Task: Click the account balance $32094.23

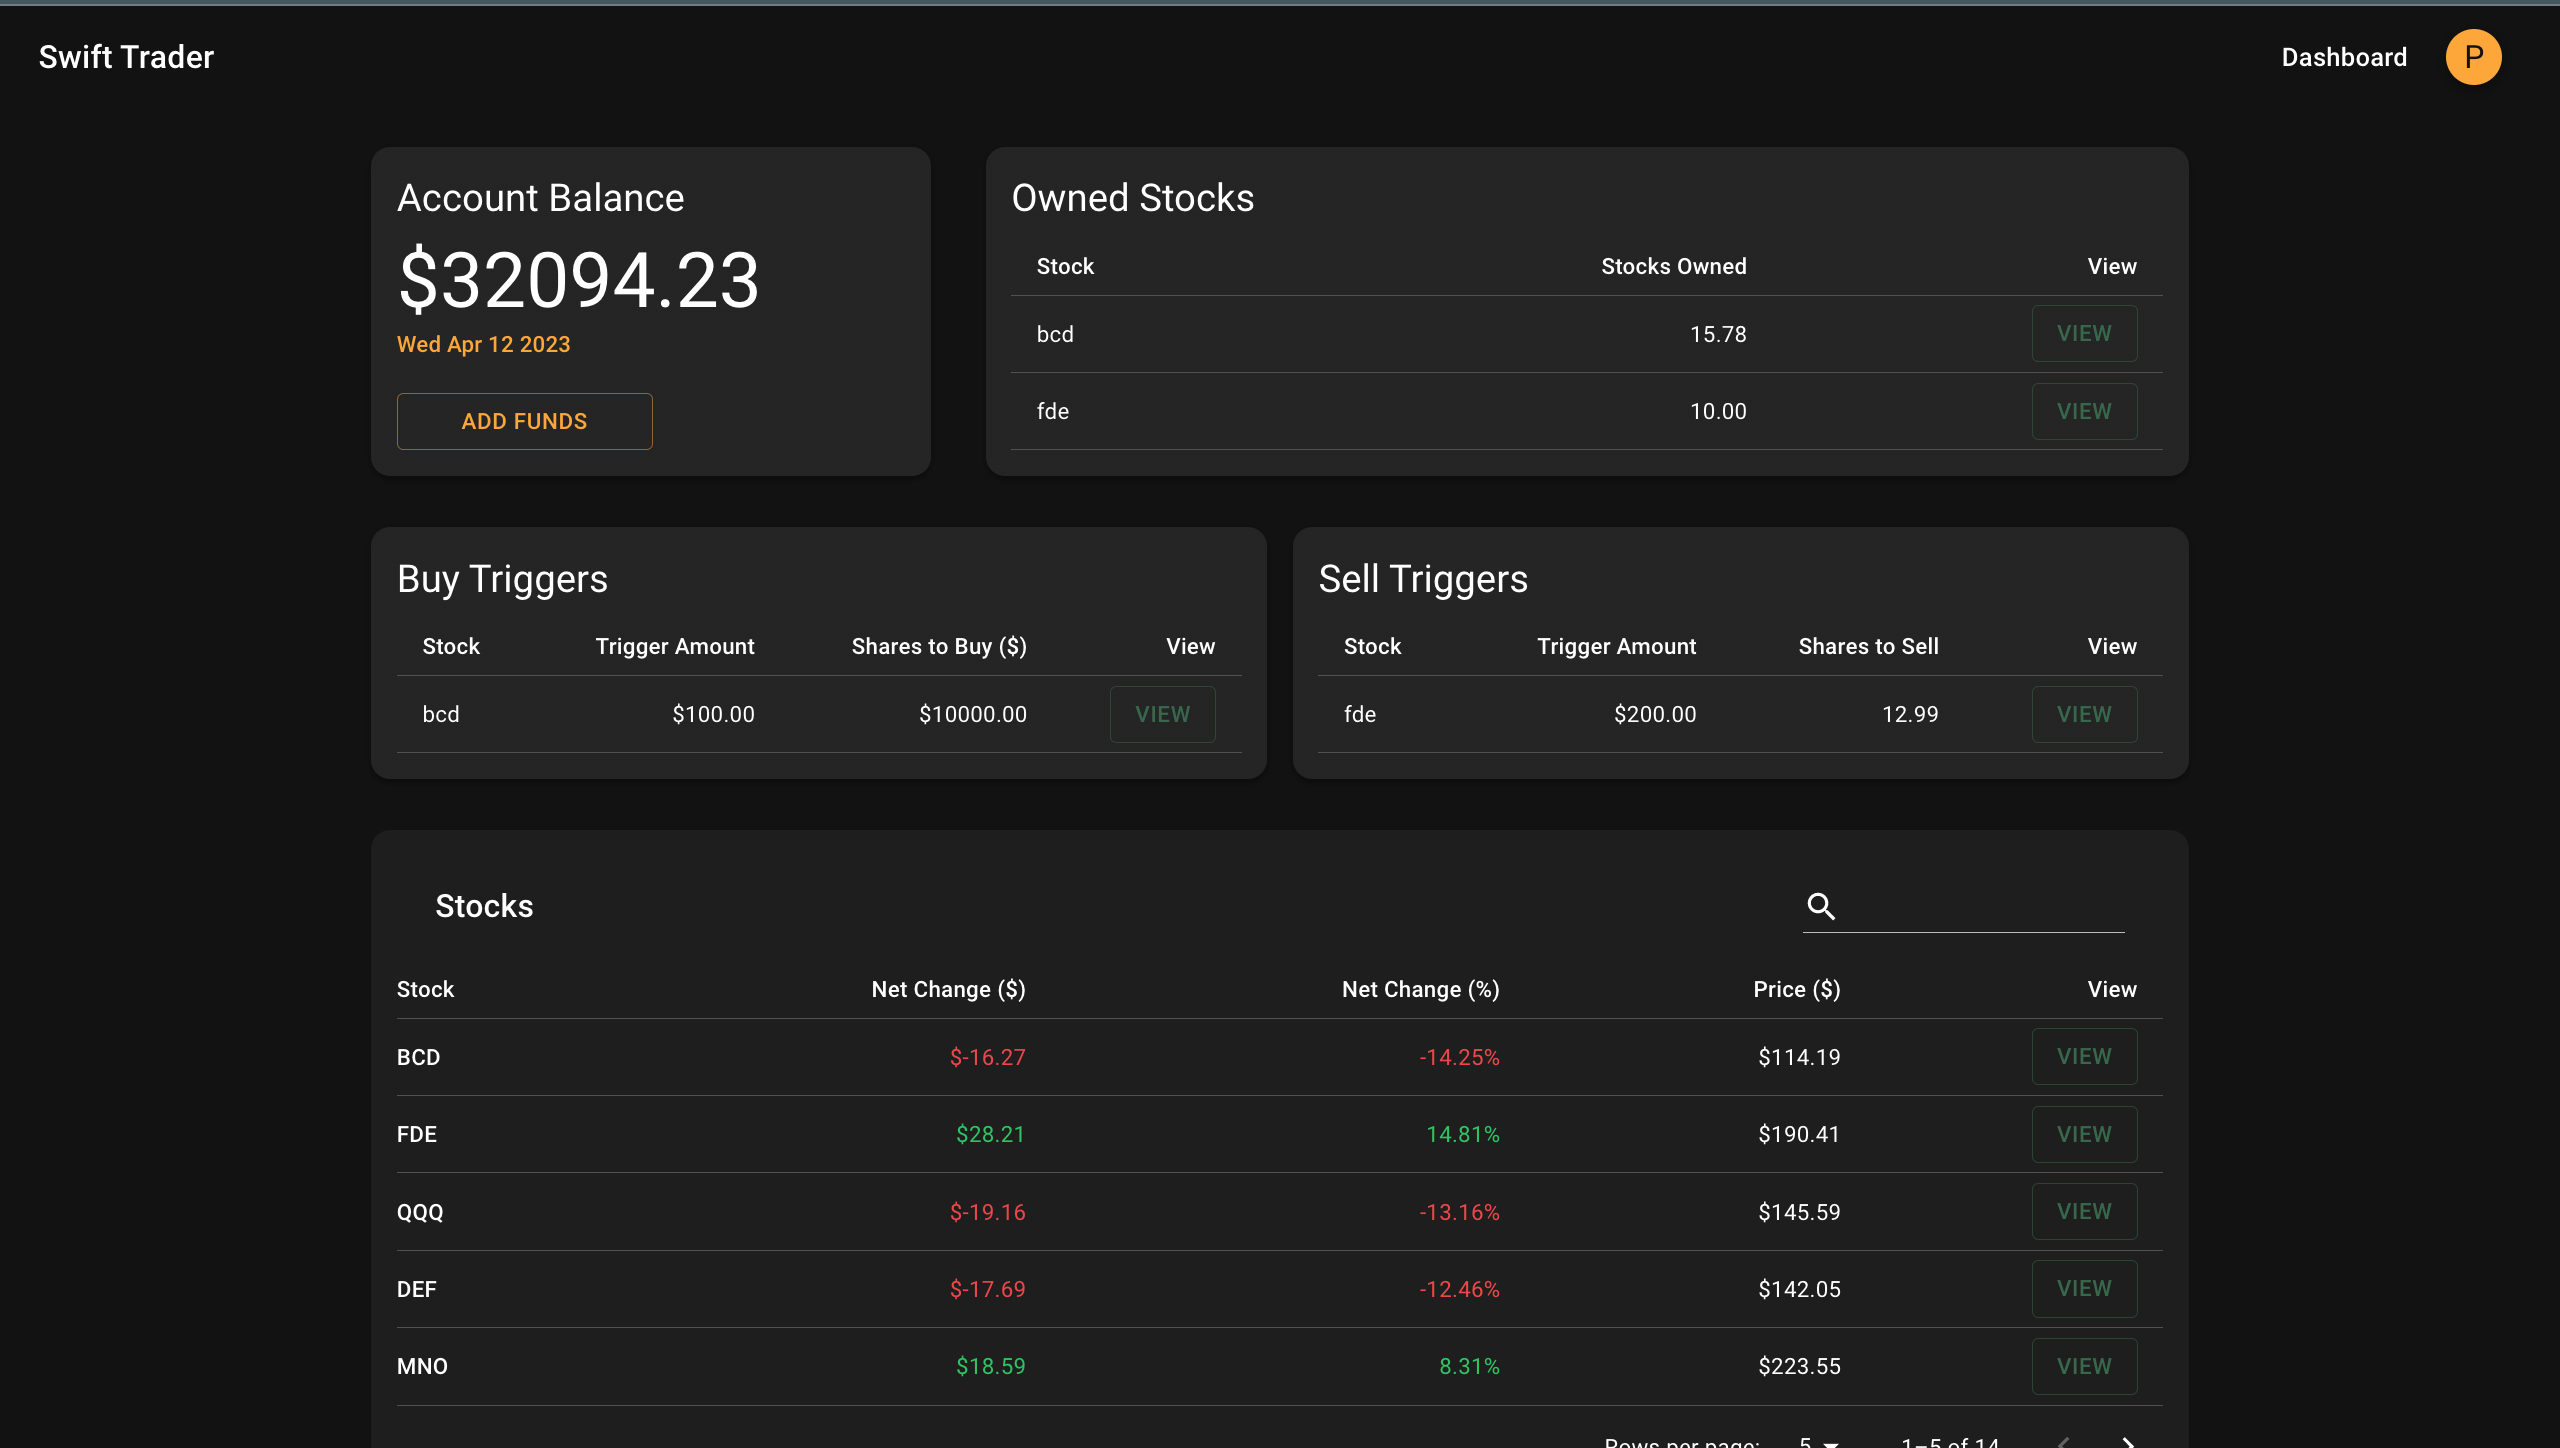Action: point(578,280)
